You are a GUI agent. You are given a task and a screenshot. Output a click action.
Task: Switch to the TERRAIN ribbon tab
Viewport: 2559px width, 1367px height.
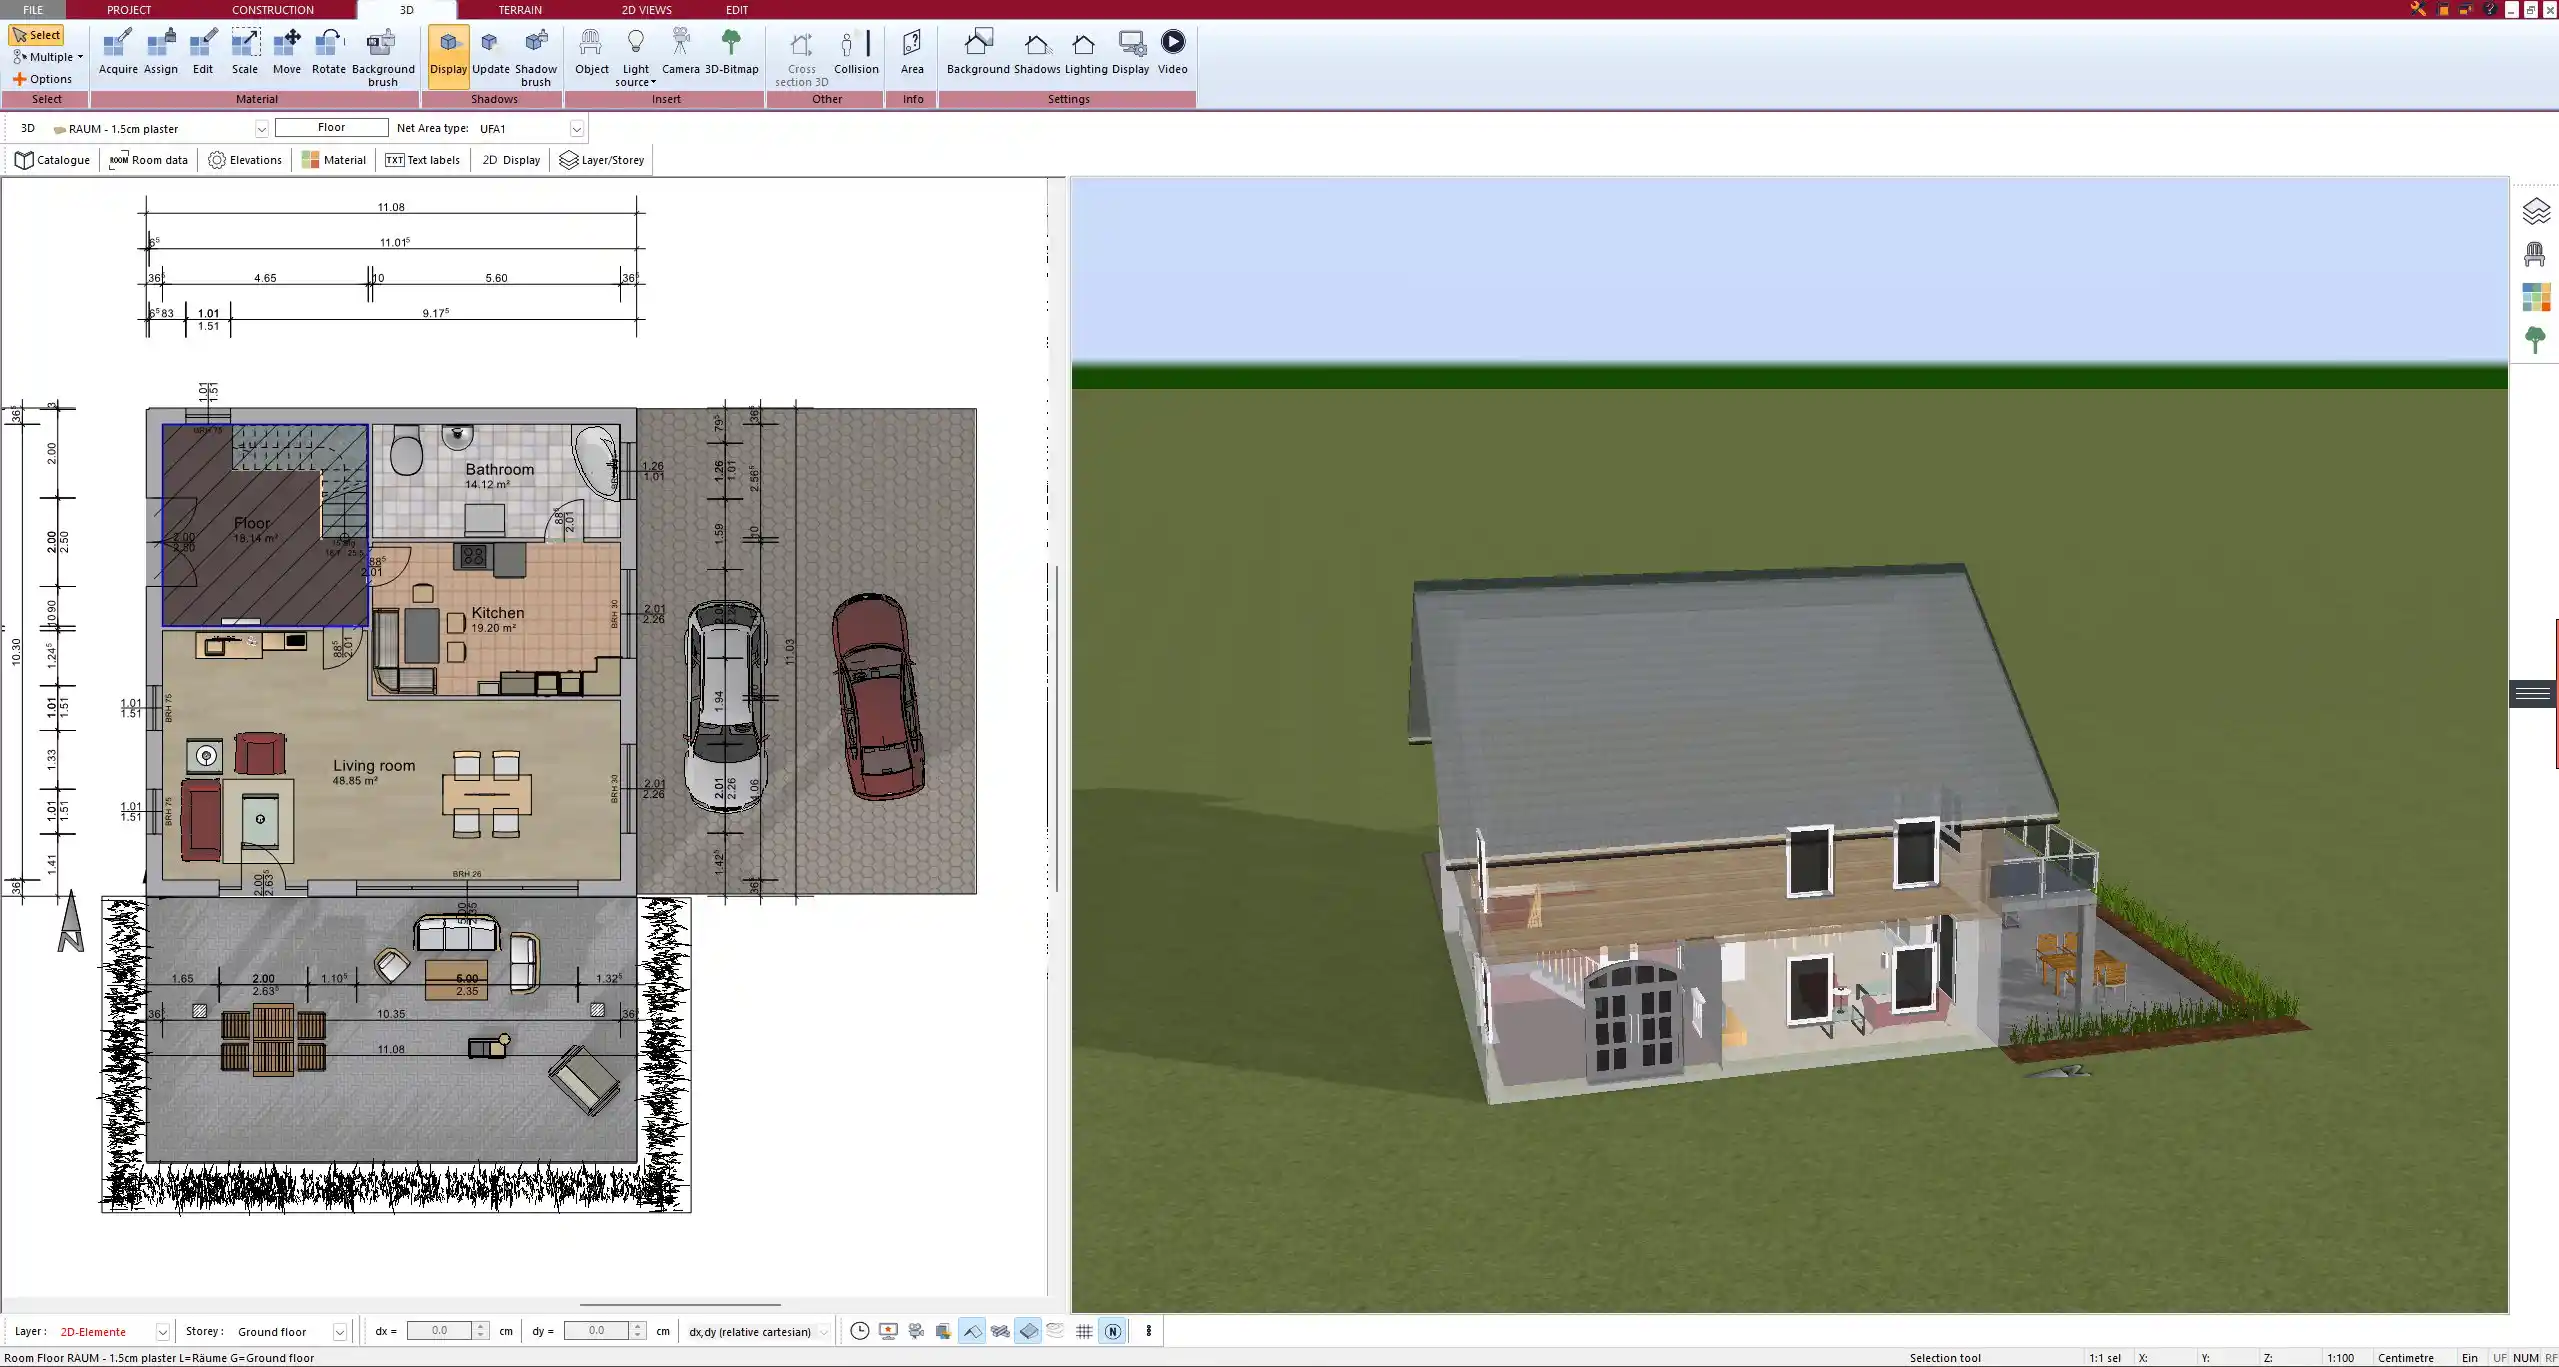point(520,10)
